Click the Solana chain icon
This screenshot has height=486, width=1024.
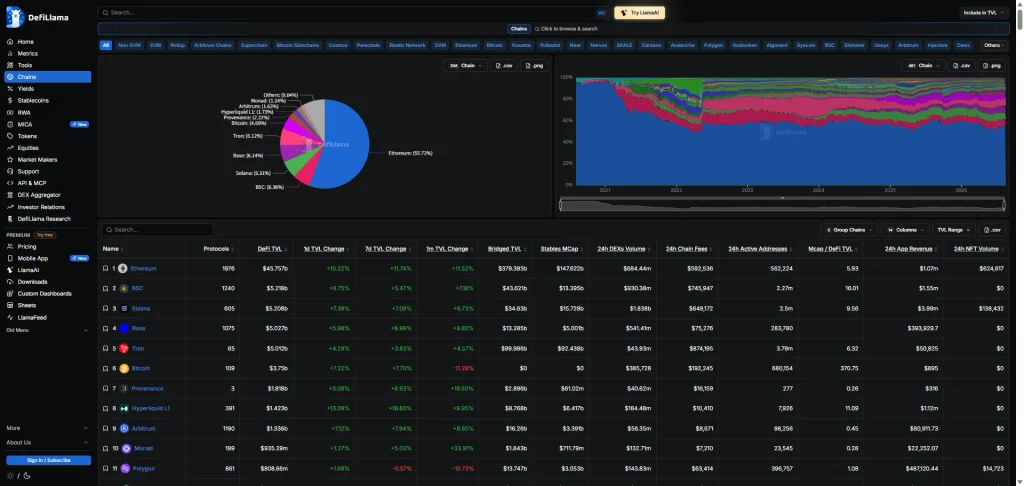pos(124,308)
